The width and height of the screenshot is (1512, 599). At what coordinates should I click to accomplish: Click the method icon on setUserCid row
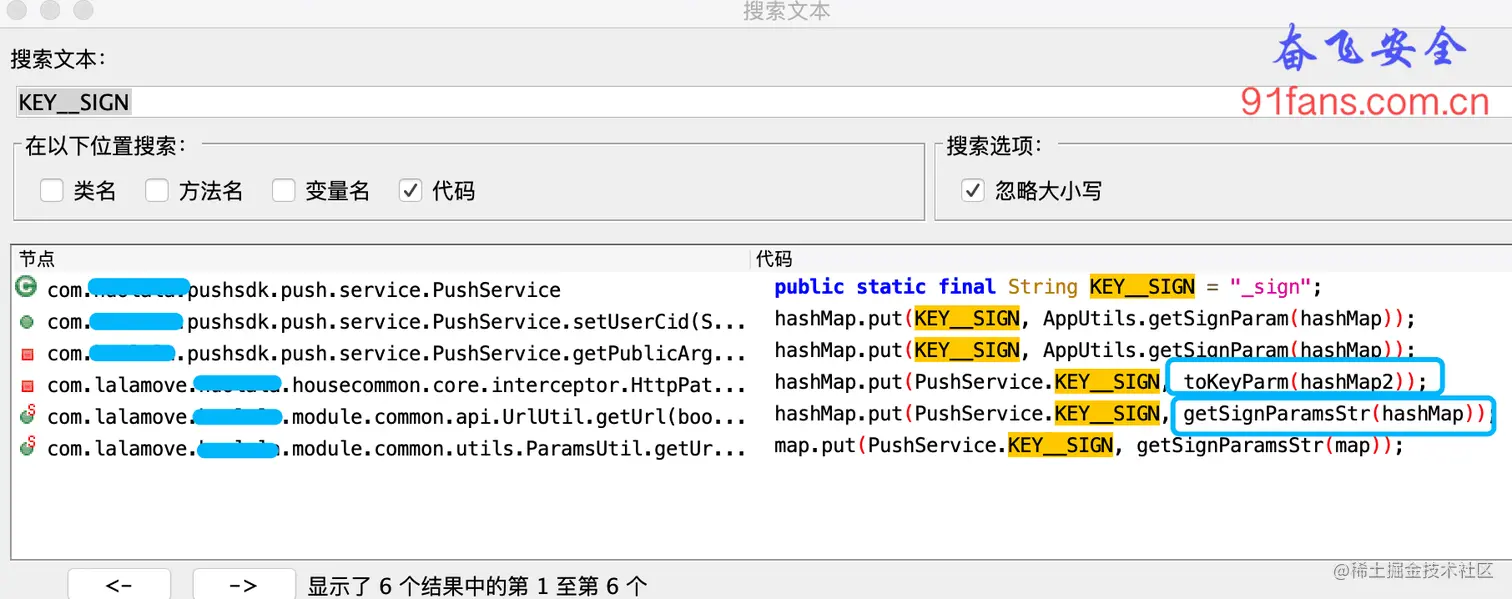pos(27,322)
